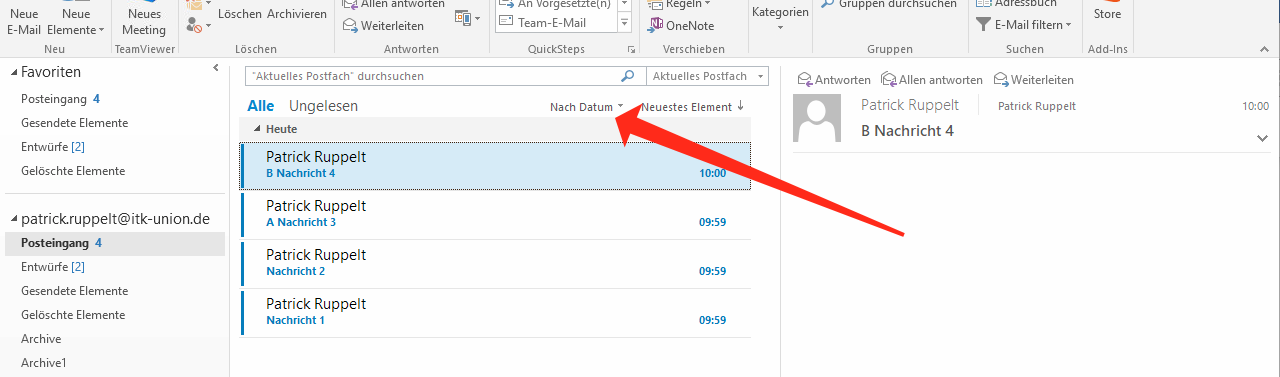Click the Team-E-Mail quick step icon
This screenshot has width=1280, height=377.
(505, 21)
